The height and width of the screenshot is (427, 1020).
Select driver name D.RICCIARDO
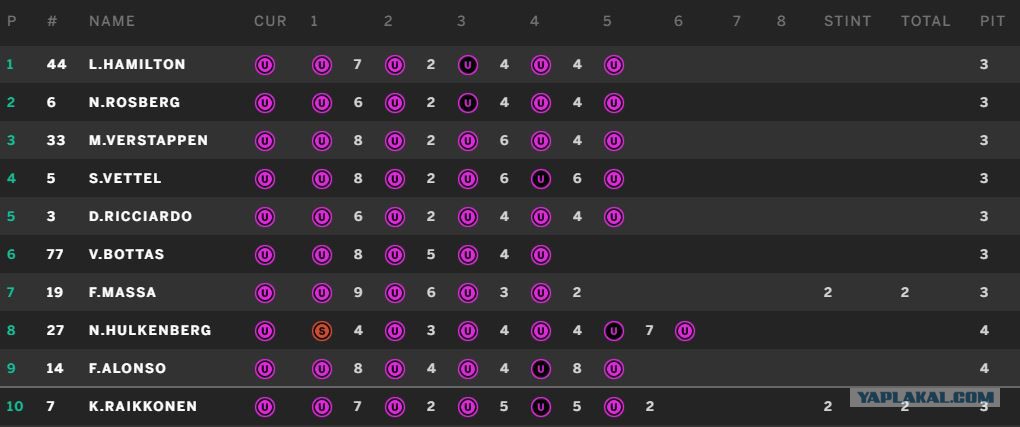[x=141, y=217]
